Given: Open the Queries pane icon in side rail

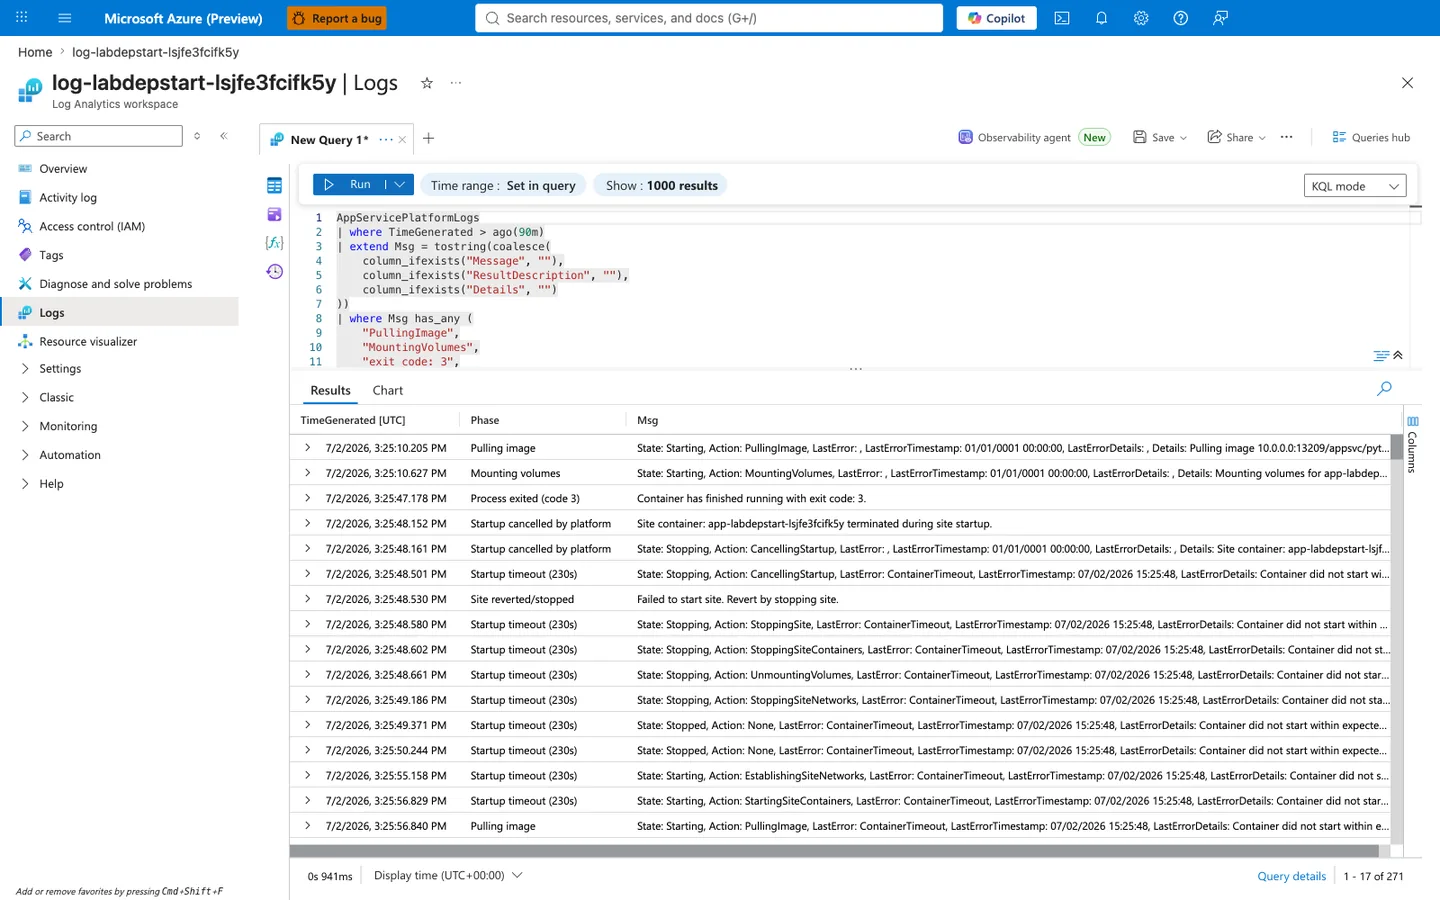Looking at the screenshot, I should pyautogui.click(x=275, y=214).
